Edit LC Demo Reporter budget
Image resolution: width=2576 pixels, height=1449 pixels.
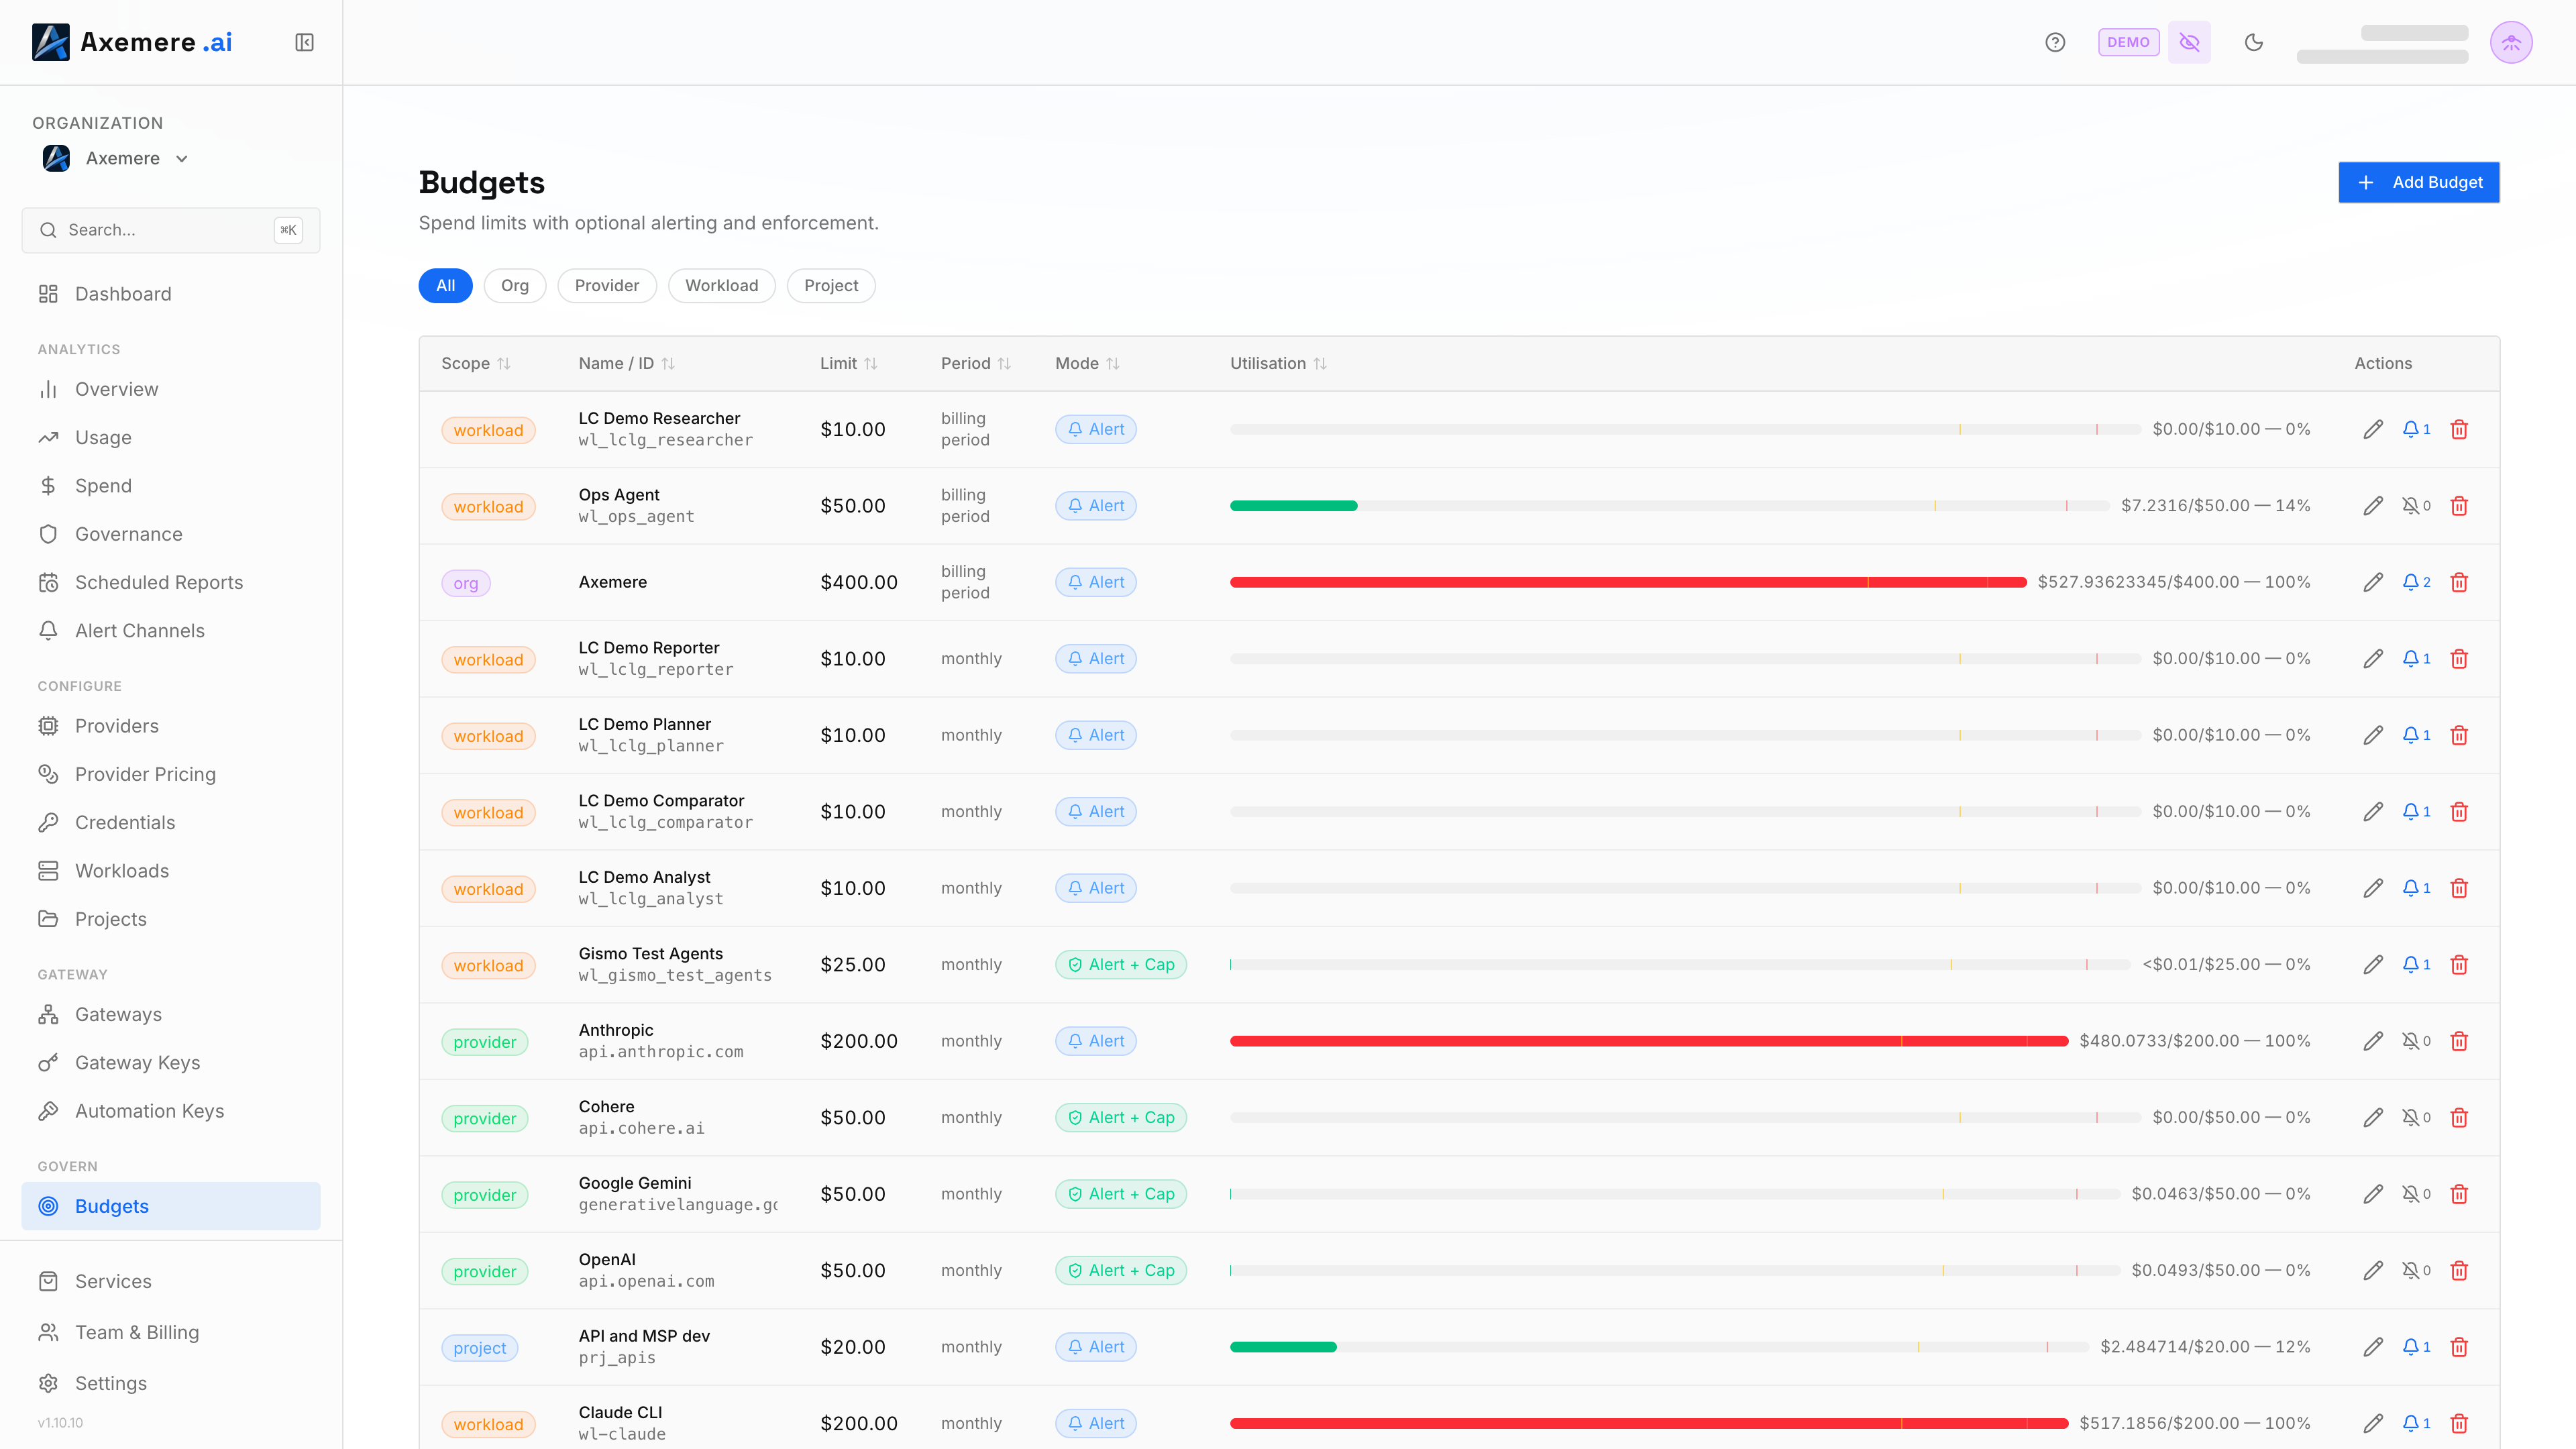[2373, 659]
